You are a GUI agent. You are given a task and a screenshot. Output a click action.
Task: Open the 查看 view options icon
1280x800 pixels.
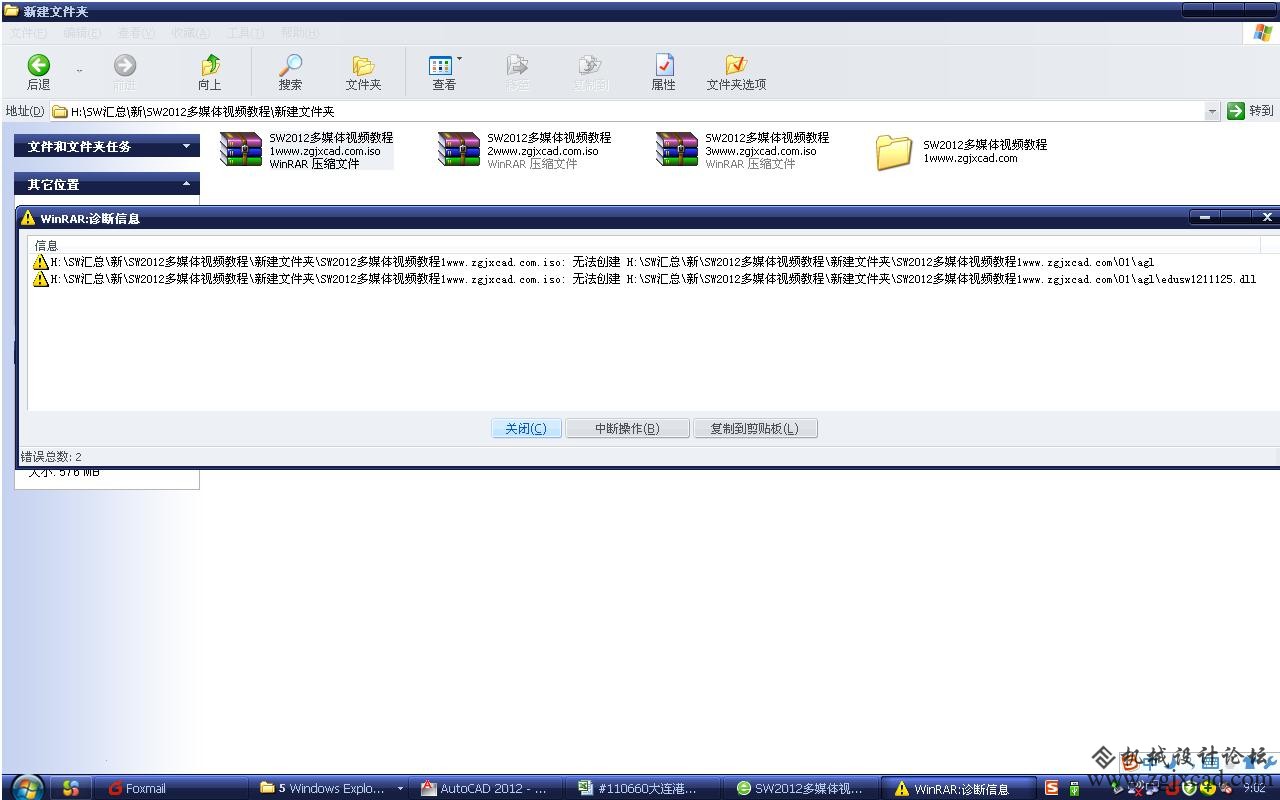(x=441, y=66)
